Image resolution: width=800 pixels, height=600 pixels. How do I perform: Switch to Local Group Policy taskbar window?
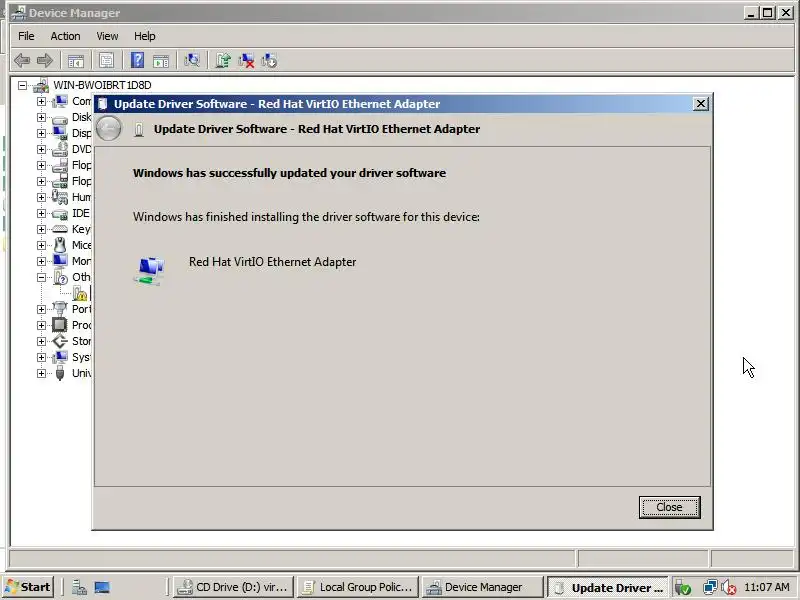click(358, 587)
